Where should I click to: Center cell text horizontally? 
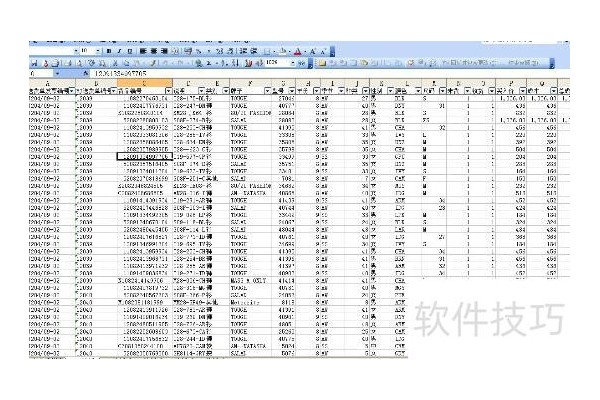(x=153, y=51)
